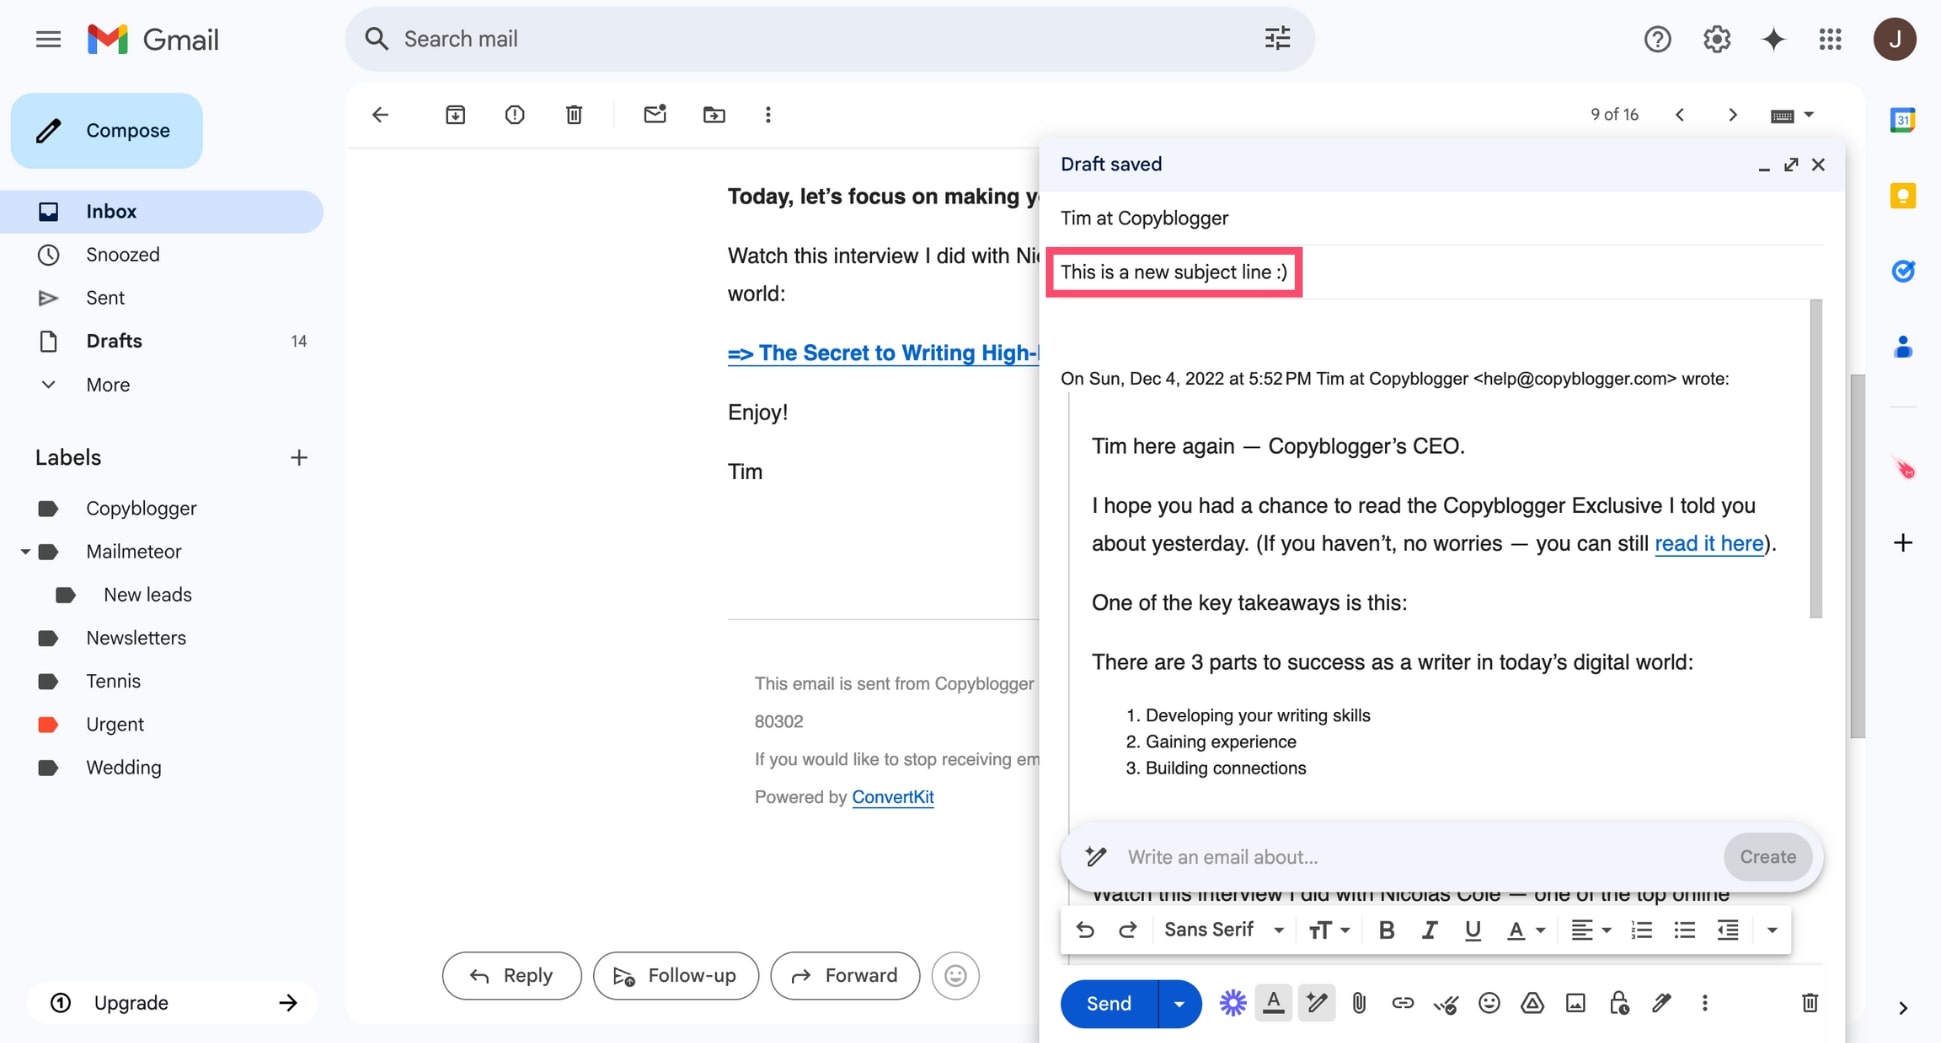Toggle formatting options toolbar
This screenshot has height=1043, width=1941.
point(1273,1003)
